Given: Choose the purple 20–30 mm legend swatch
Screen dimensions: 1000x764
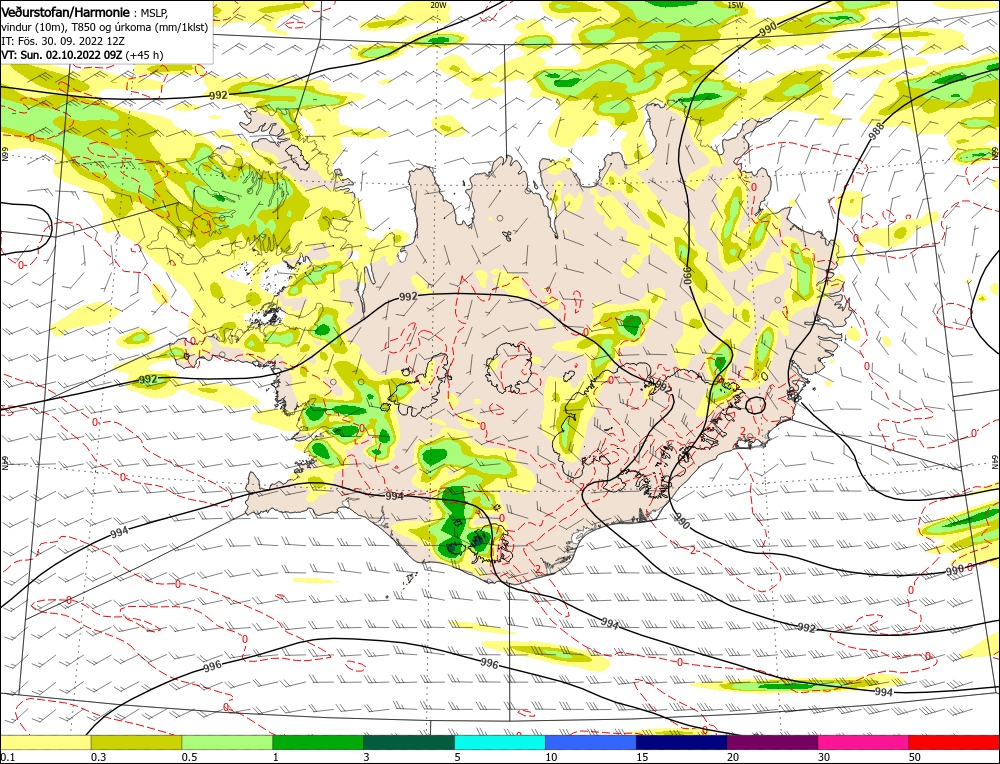Looking at the screenshot, I should [x=772, y=742].
